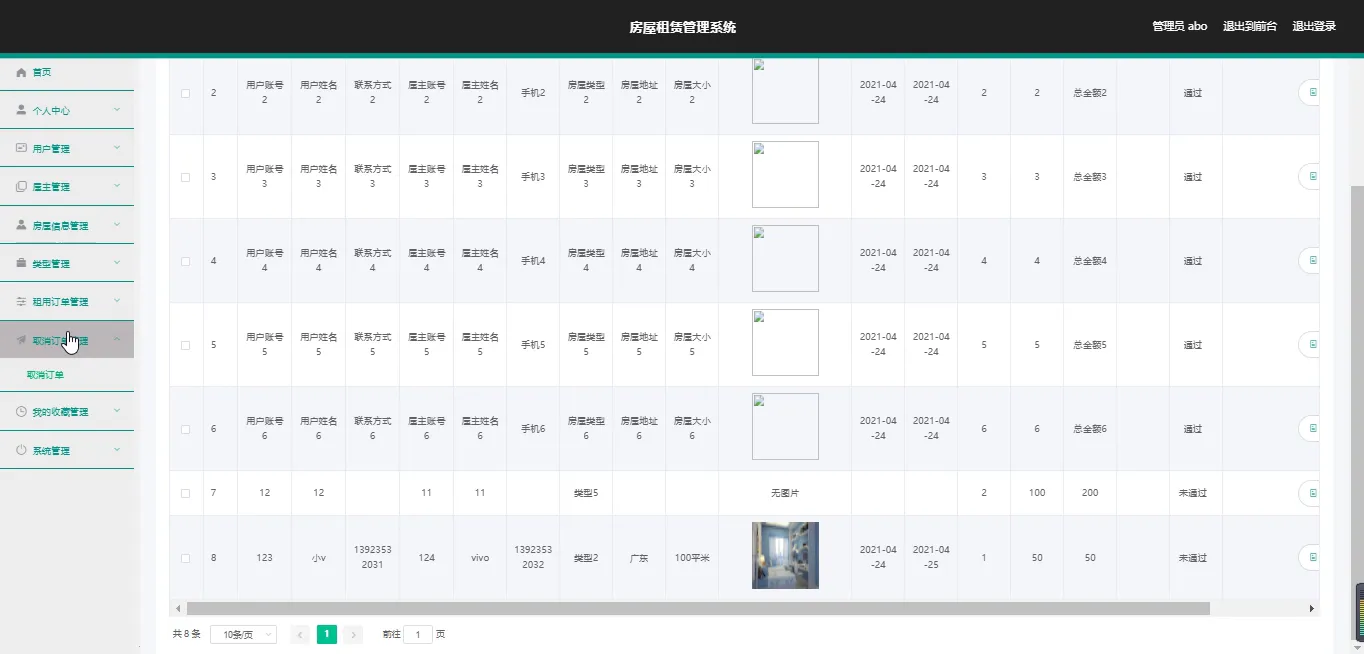Click the horizontal table scrollbar thumb
Viewport: 1364px width, 654px height.
pyautogui.click(x=698, y=608)
